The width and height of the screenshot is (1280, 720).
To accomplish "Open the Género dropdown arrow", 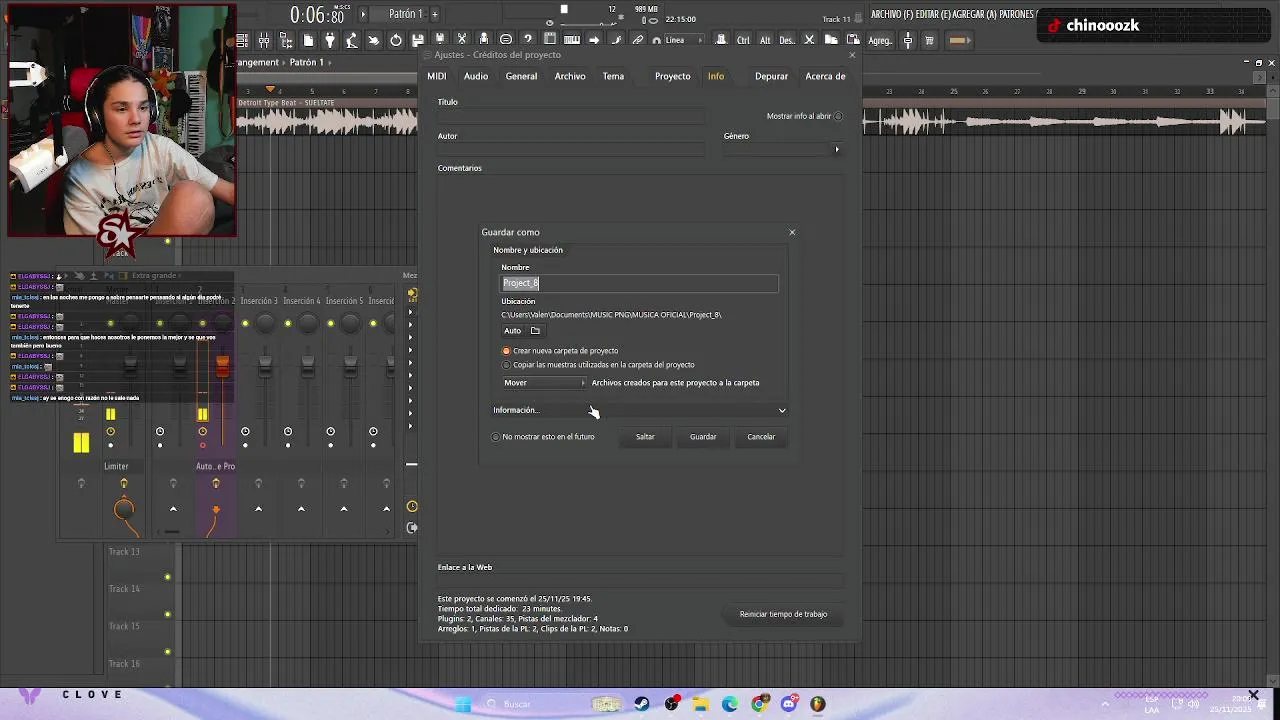I will pos(837,150).
